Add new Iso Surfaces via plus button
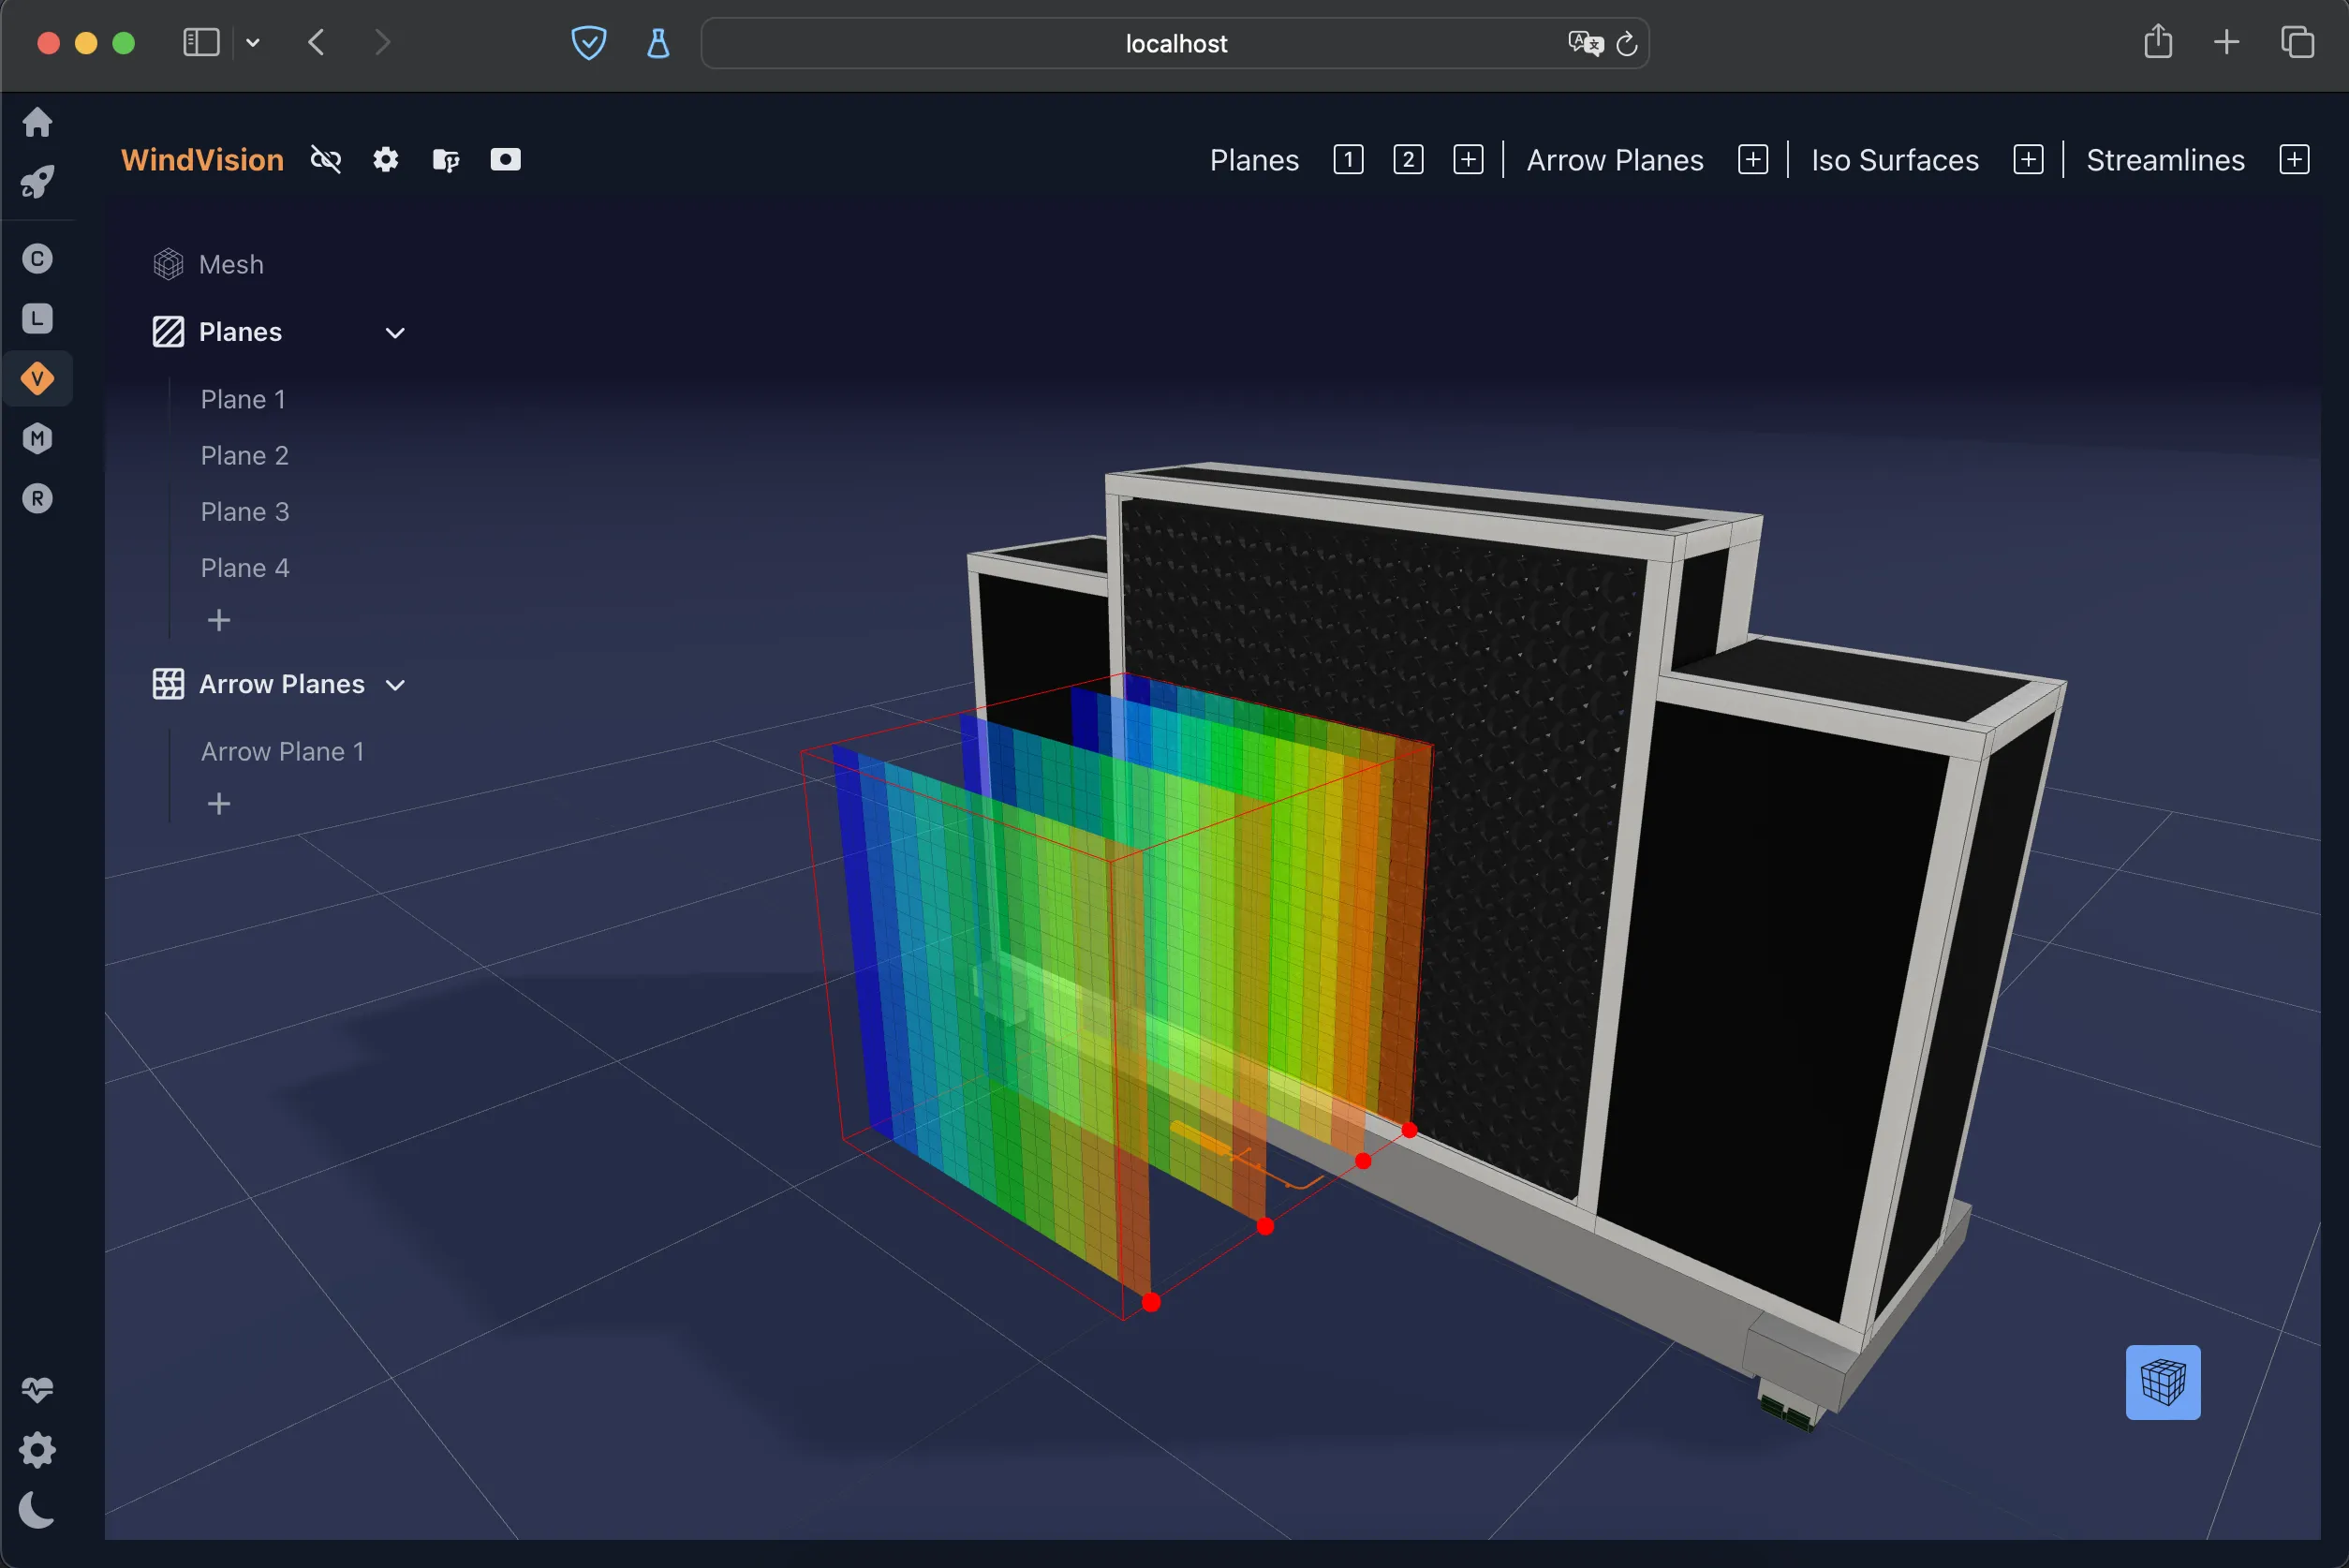This screenshot has width=2349, height=1568. click(x=2028, y=160)
